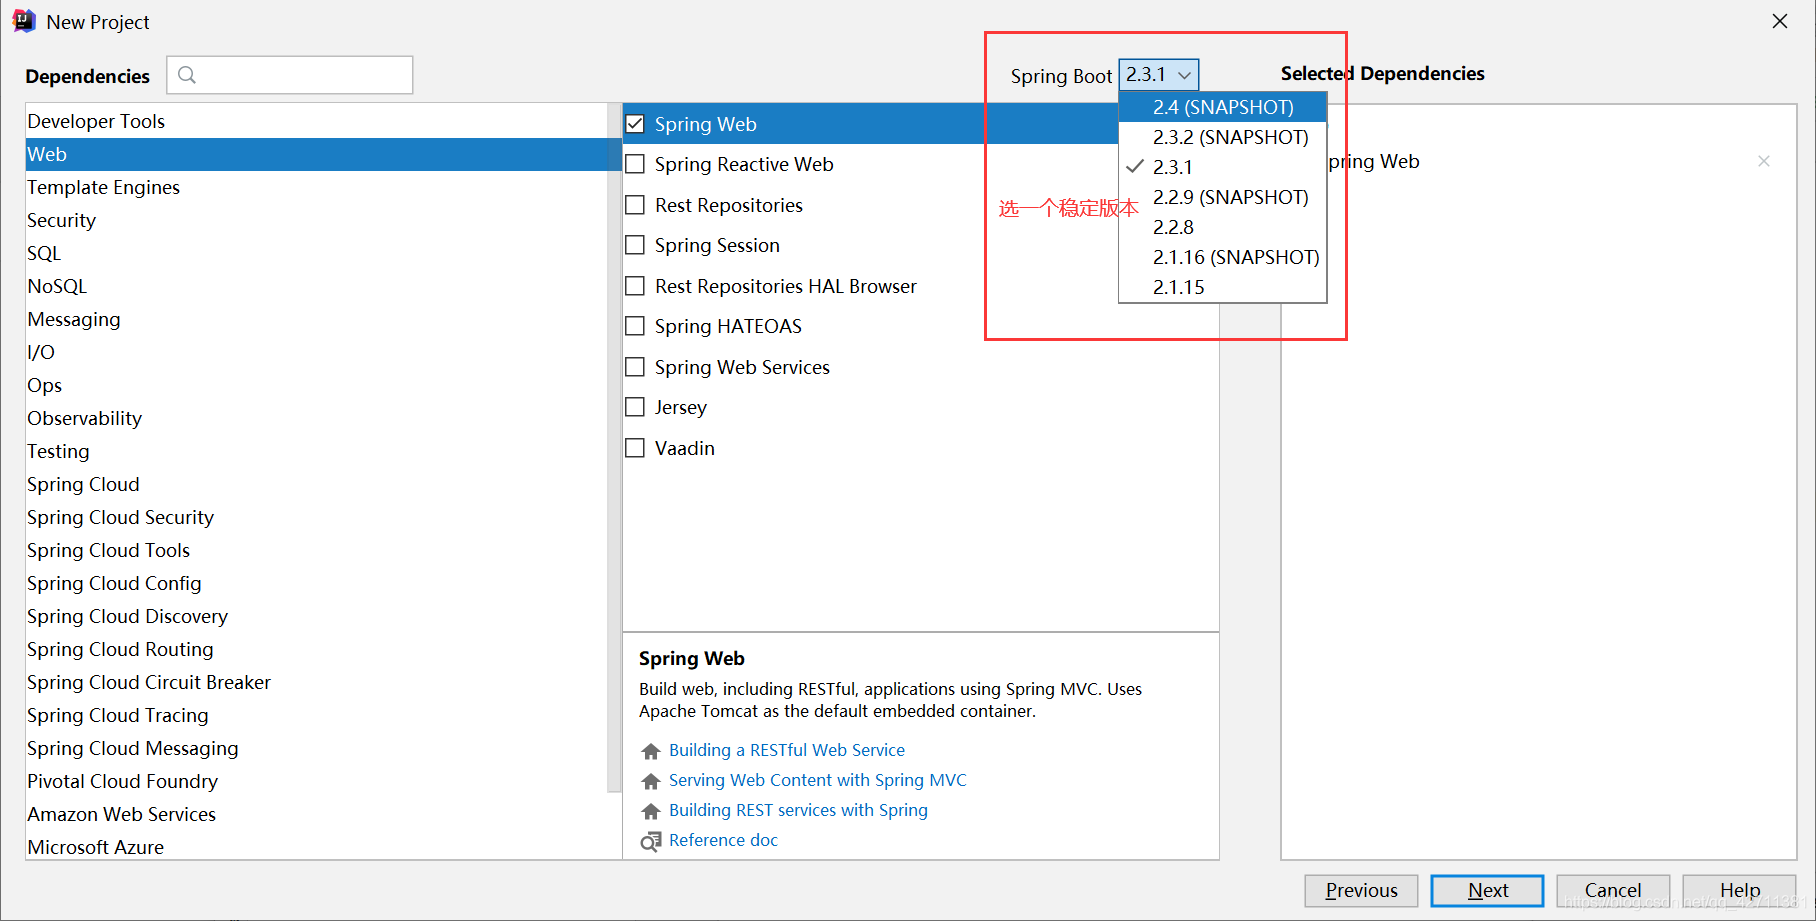Check the Vaadin checkbox
Viewport: 1816px width, 921px height.
pos(635,448)
